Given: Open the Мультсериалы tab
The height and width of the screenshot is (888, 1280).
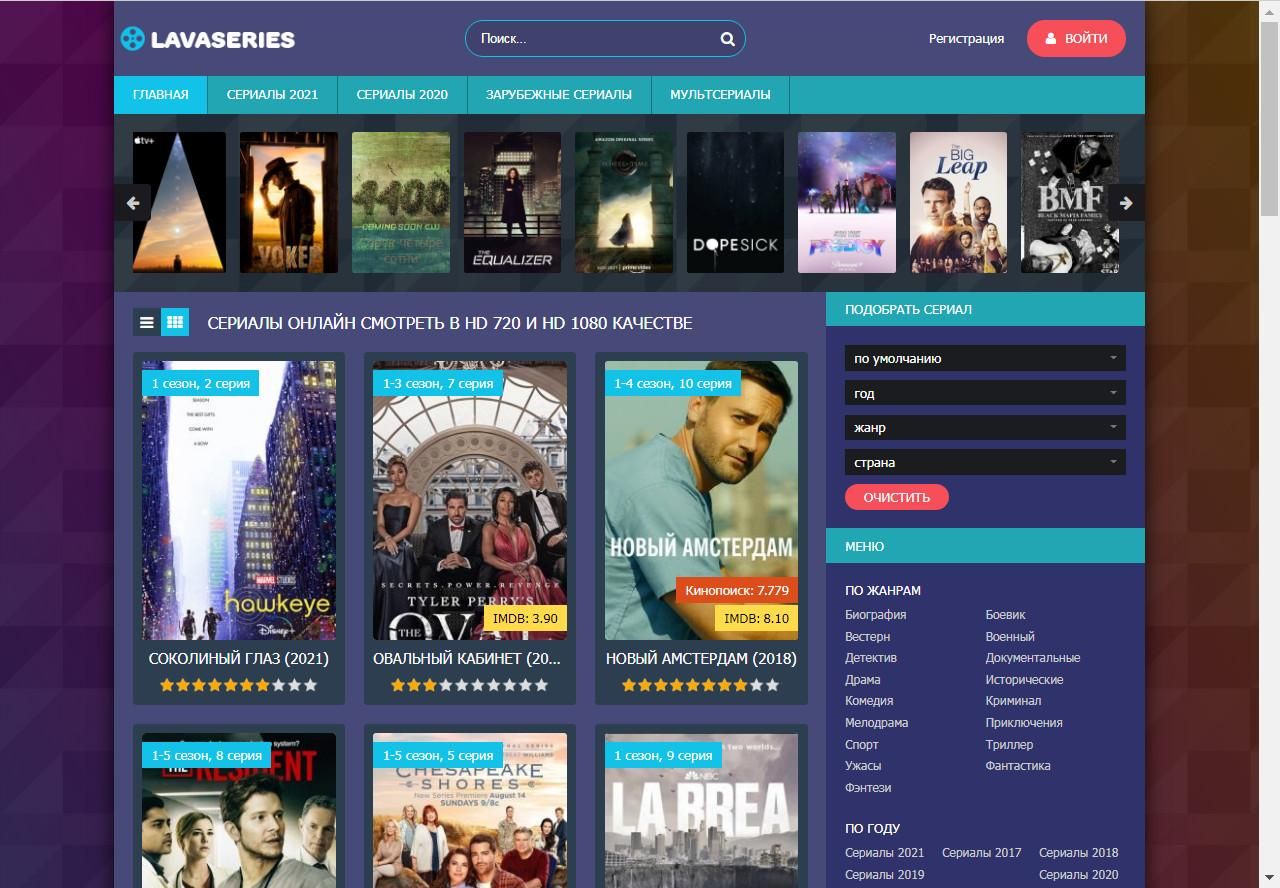Looking at the screenshot, I should (720, 95).
